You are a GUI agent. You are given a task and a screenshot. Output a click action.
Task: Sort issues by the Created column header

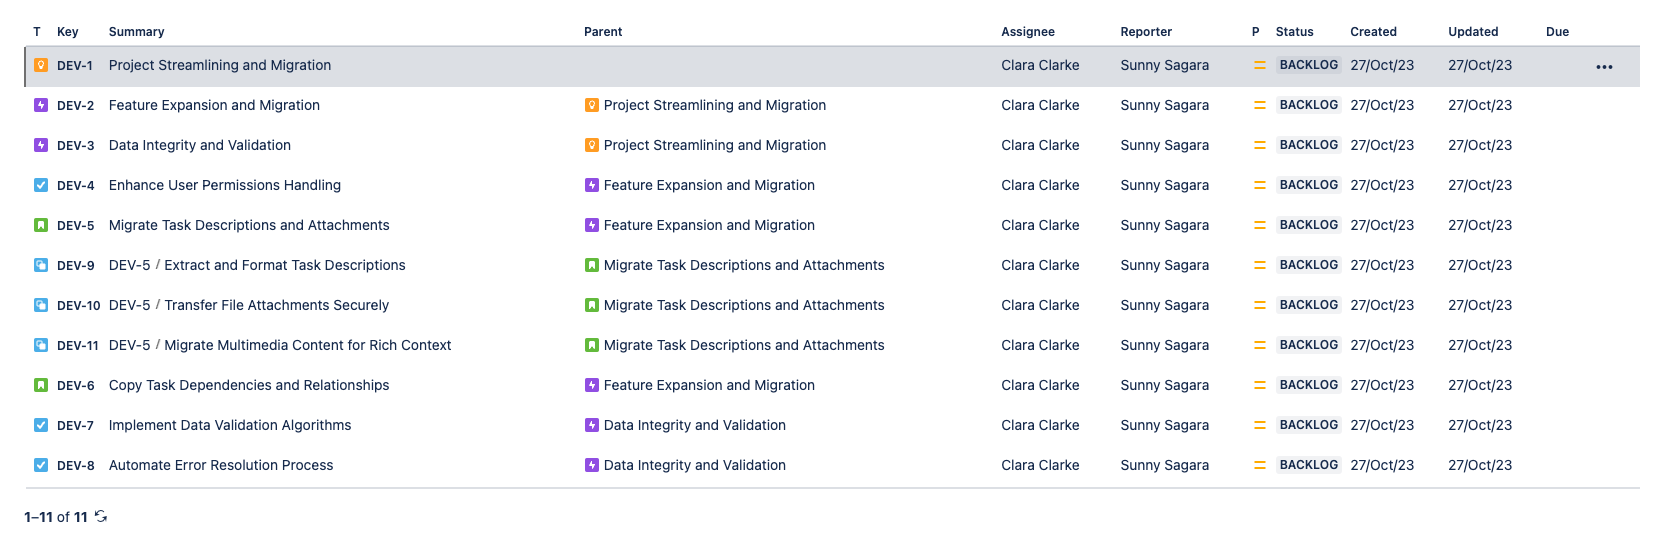(1373, 32)
